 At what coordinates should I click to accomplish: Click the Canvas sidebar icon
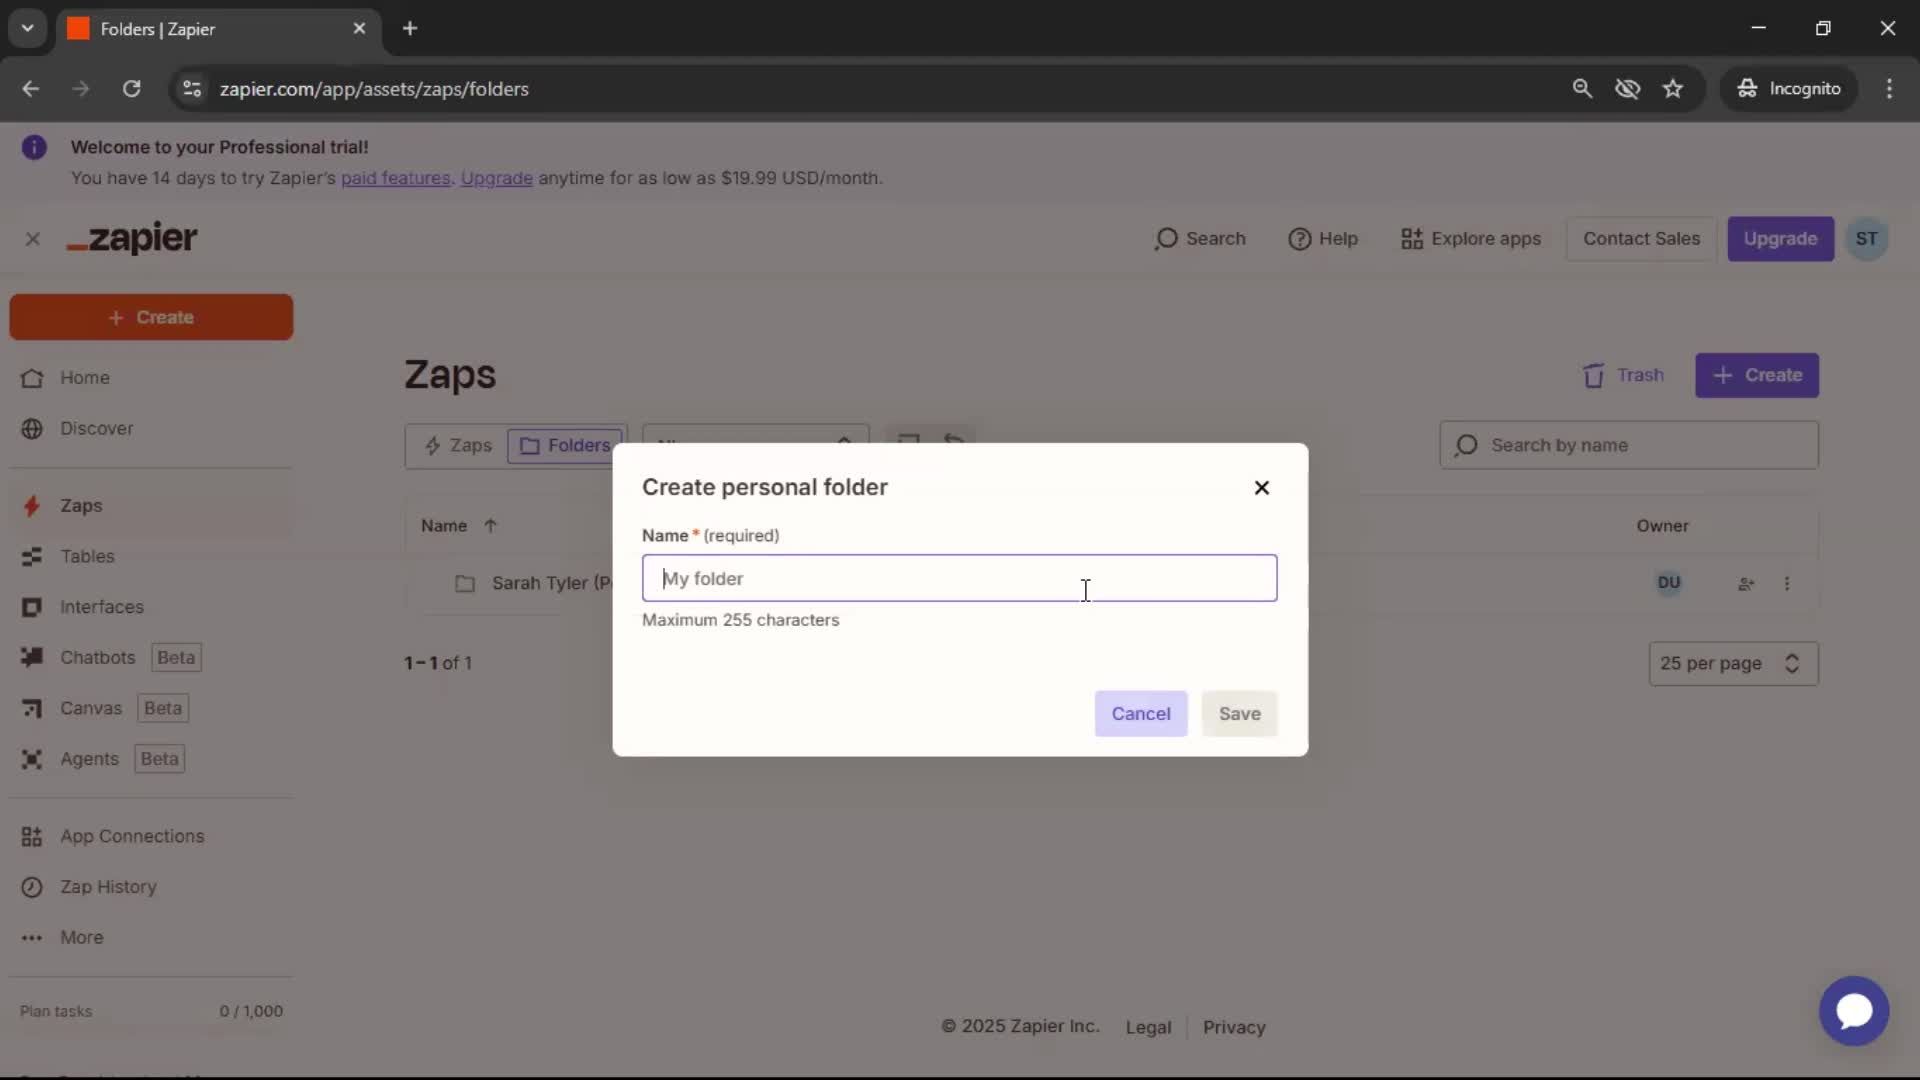tap(32, 708)
